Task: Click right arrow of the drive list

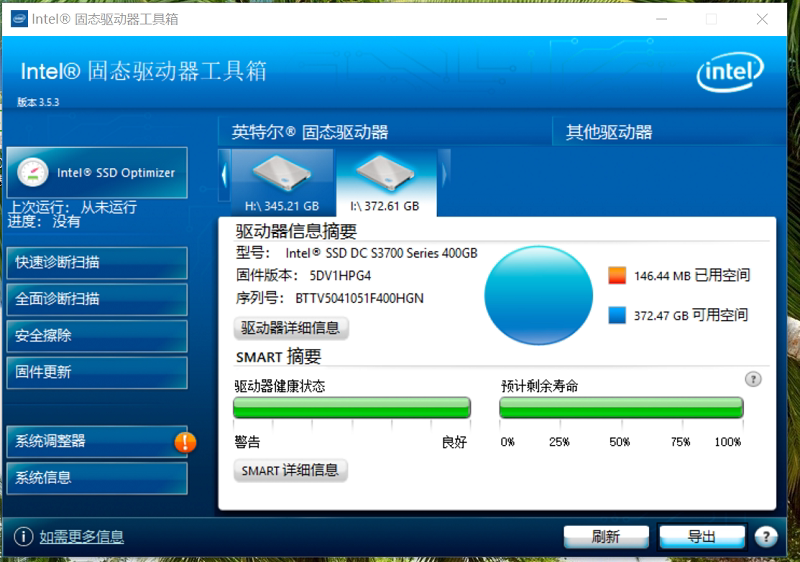Action: tap(444, 175)
